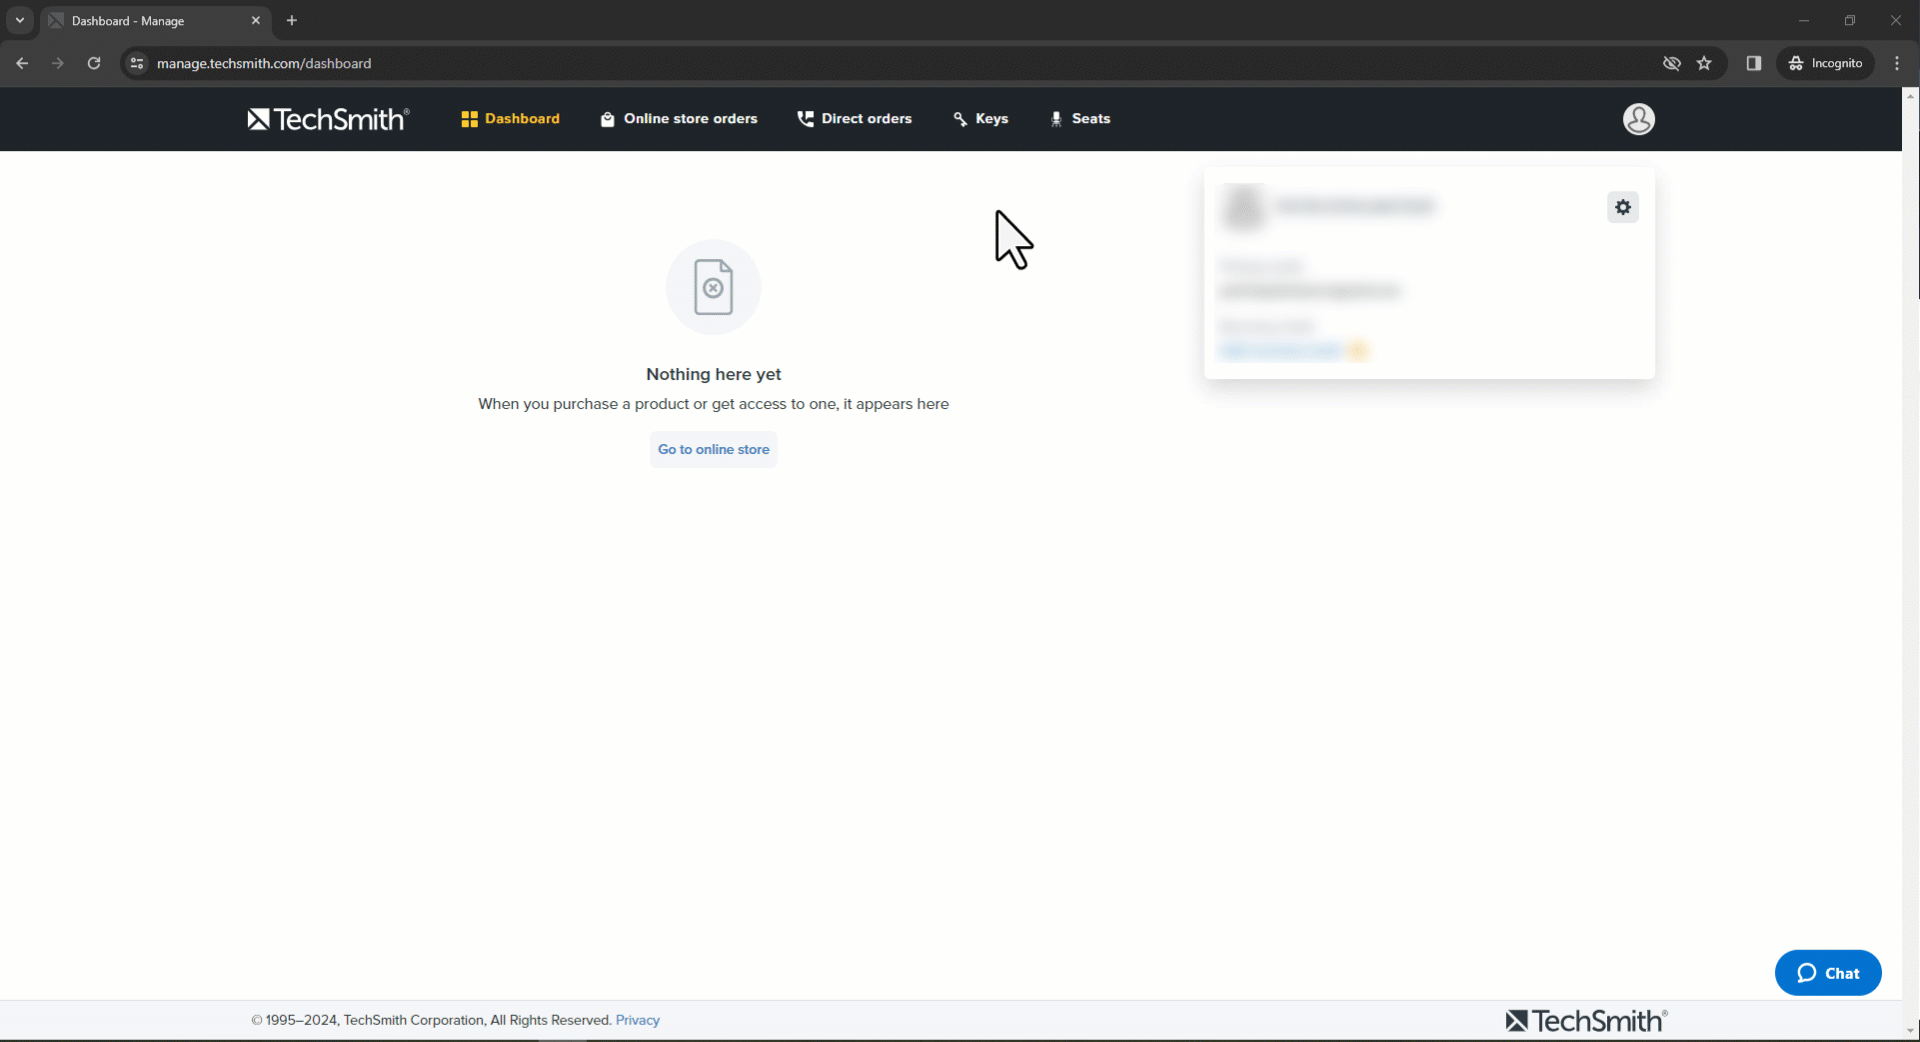The width and height of the screenshot is (1920, 1042).
Task: Open the Dashboard nav item
Action: point(510,119)
